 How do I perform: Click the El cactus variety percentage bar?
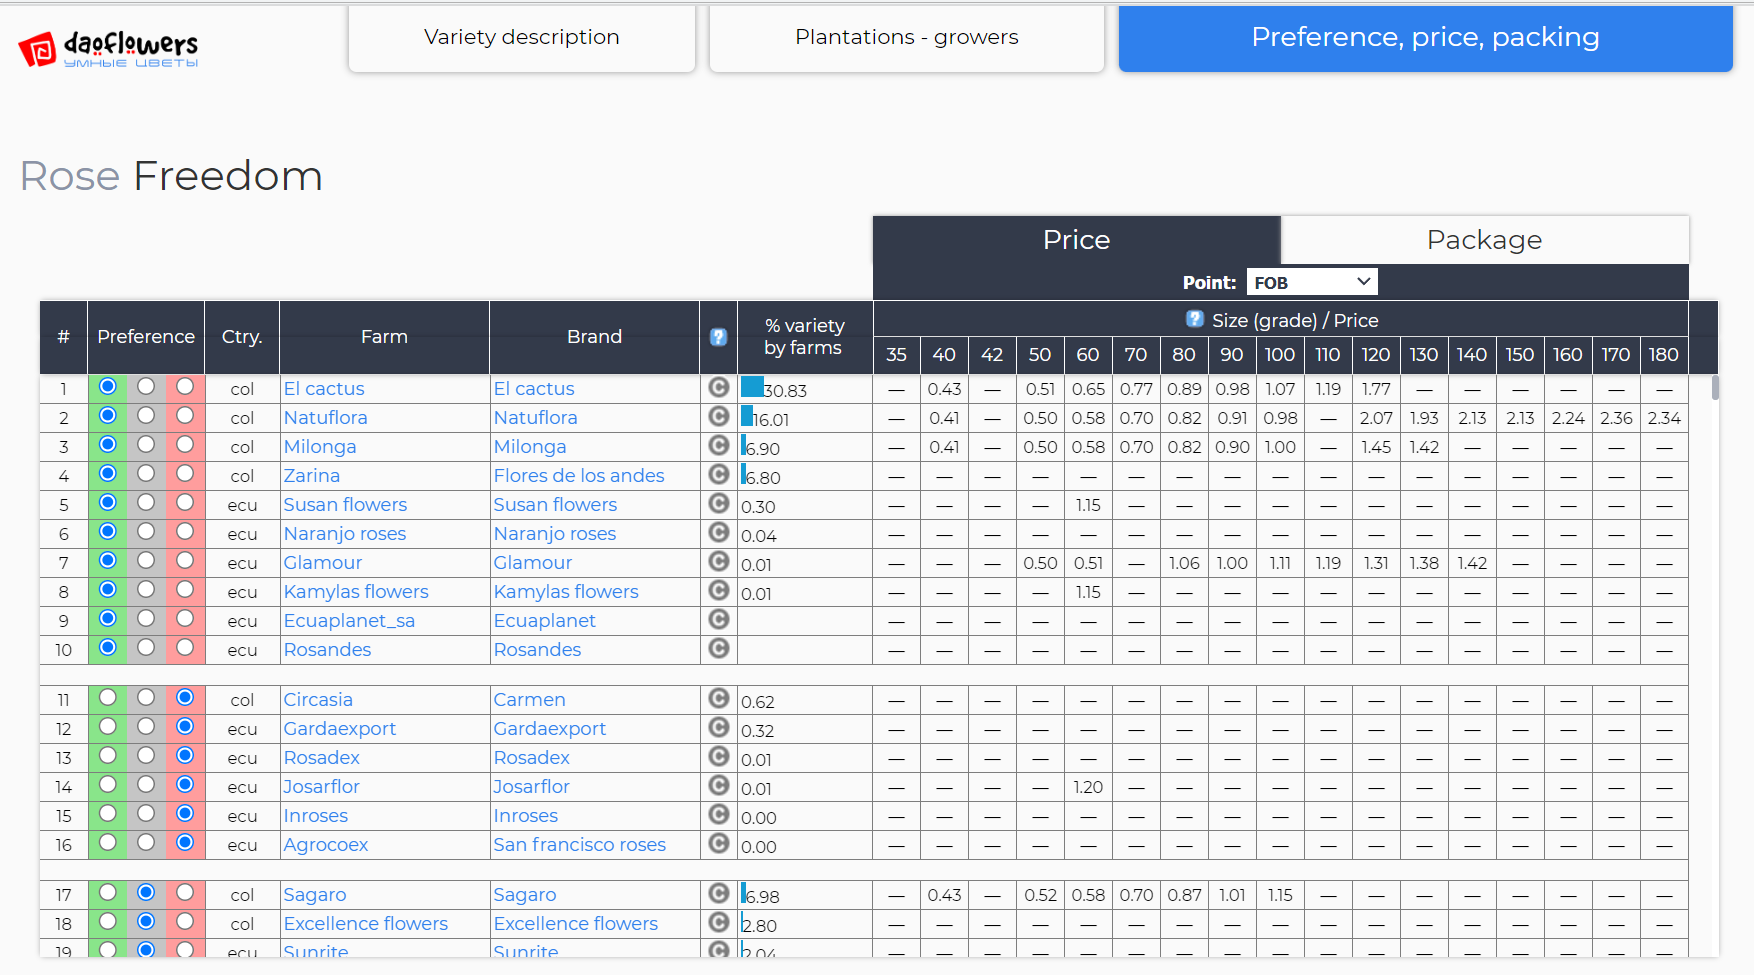[x=752, y=388]
